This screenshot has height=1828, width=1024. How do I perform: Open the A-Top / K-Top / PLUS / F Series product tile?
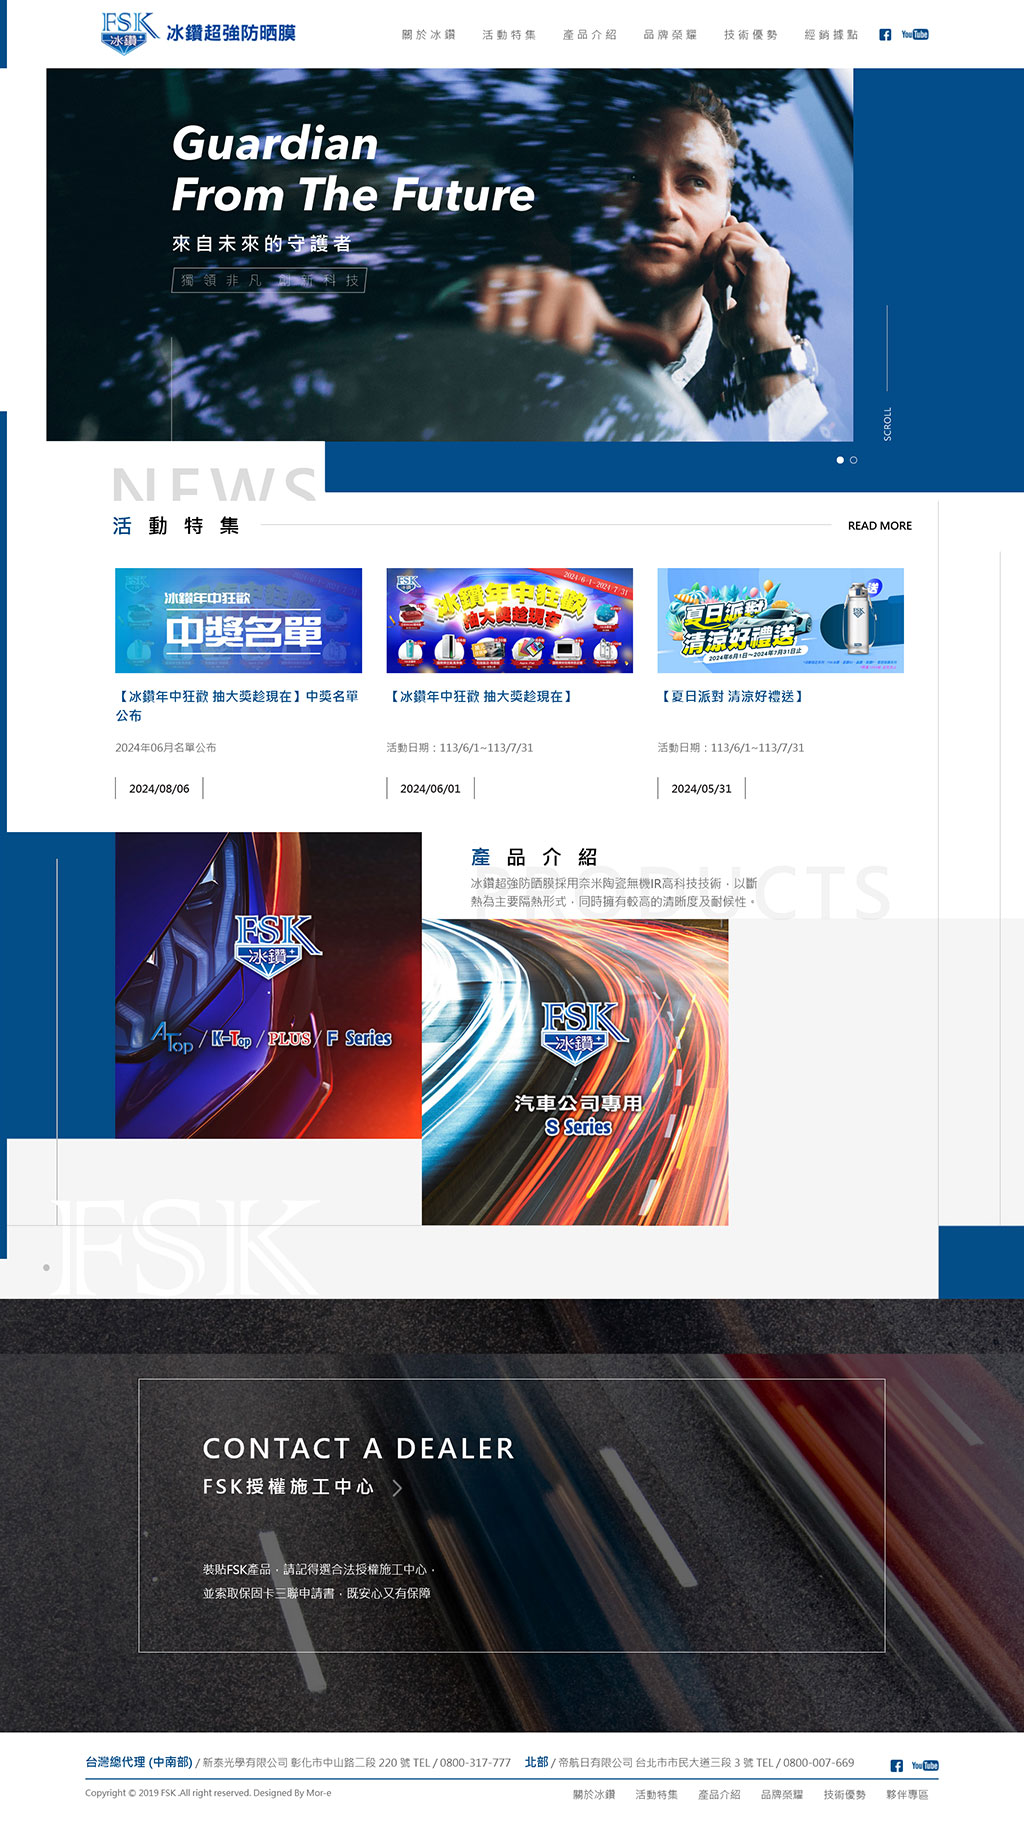tap(268, 985)
